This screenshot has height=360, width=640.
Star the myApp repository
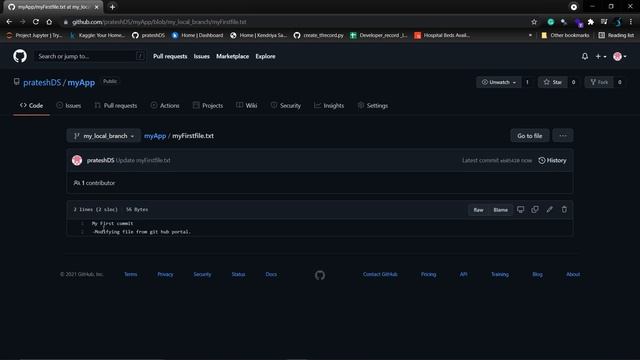pyautogui.click(x=553, y=82)
